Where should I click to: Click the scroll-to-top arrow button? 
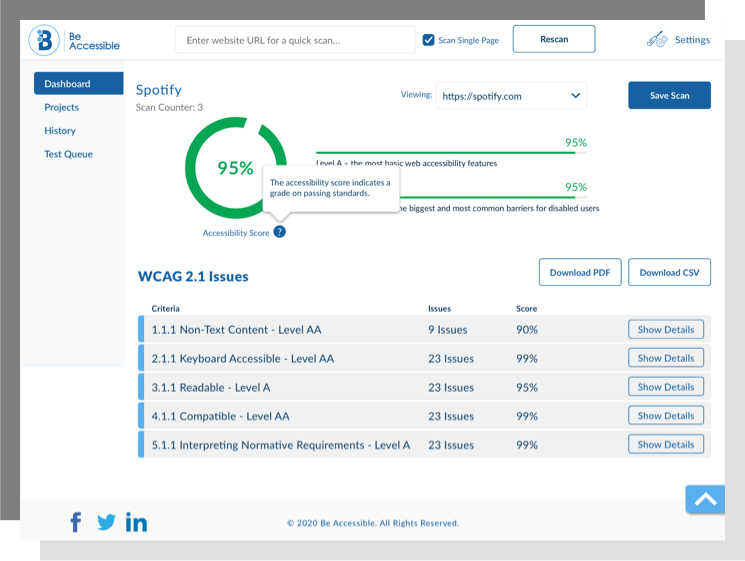pos(705,499)
